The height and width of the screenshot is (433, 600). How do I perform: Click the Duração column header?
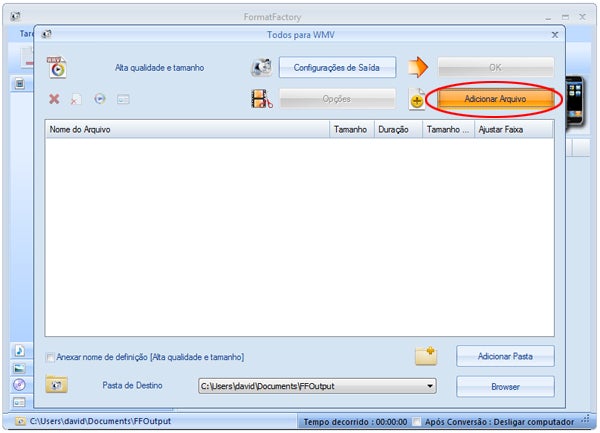coord(398,129)
